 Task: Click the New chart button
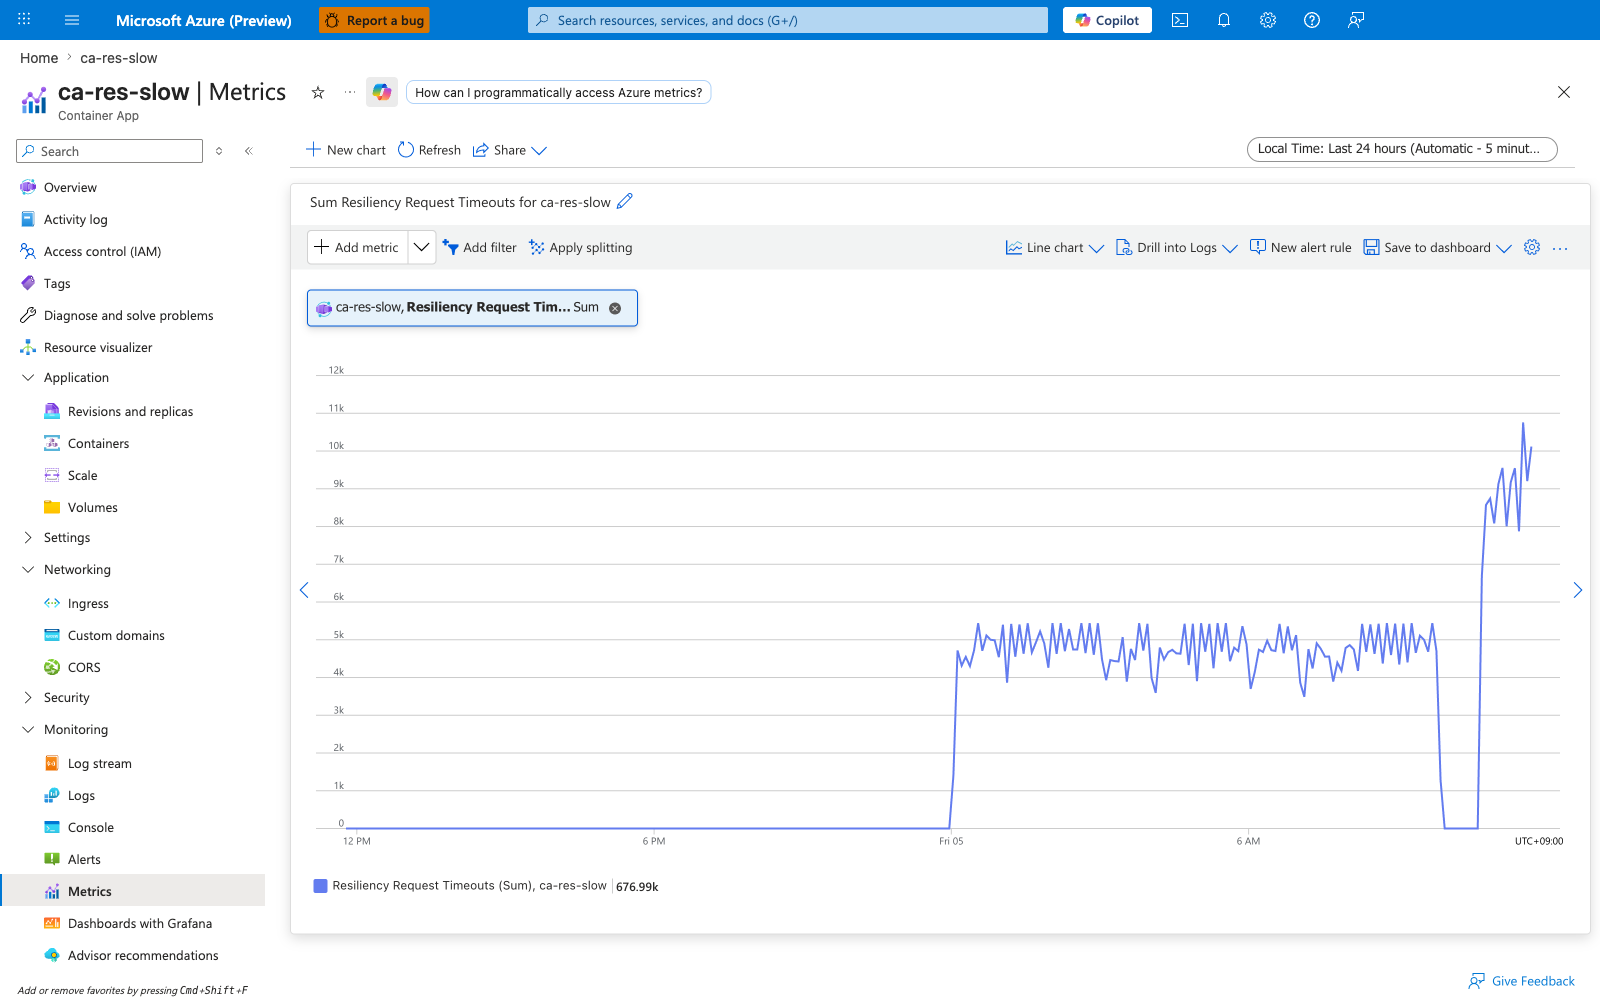(x=345, y=150)
